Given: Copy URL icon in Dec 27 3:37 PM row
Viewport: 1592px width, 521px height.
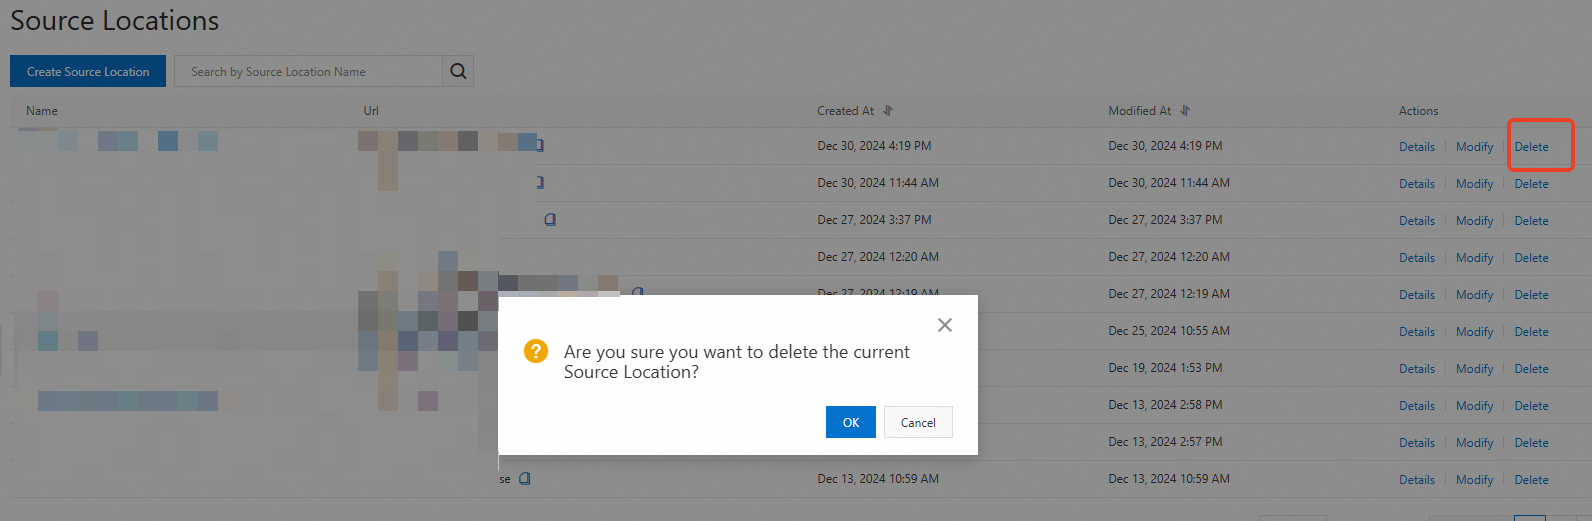Looking at the screenshot, I should tap(550, 219).
